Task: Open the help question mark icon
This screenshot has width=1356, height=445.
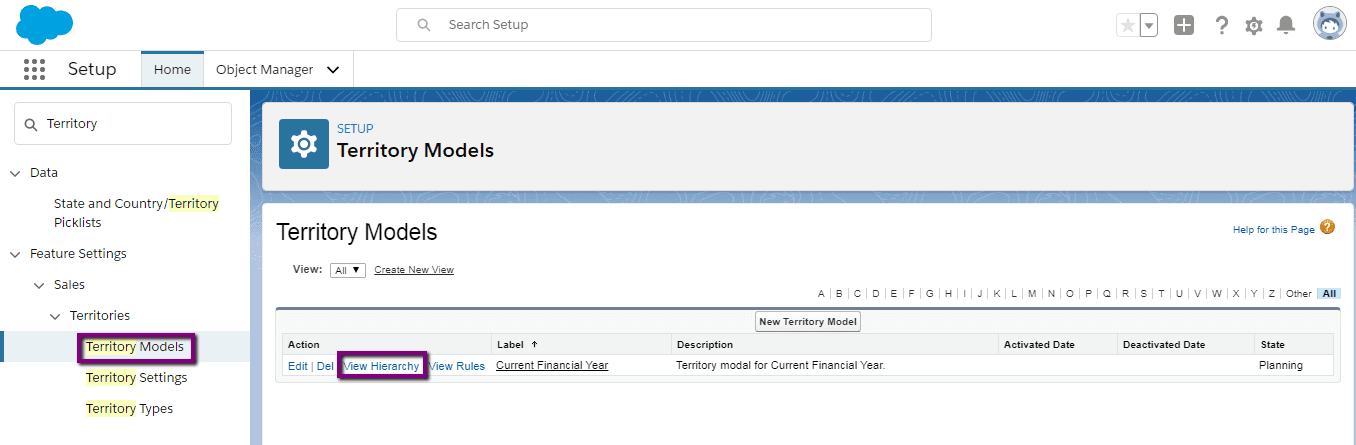Action: coord(1221,26)
